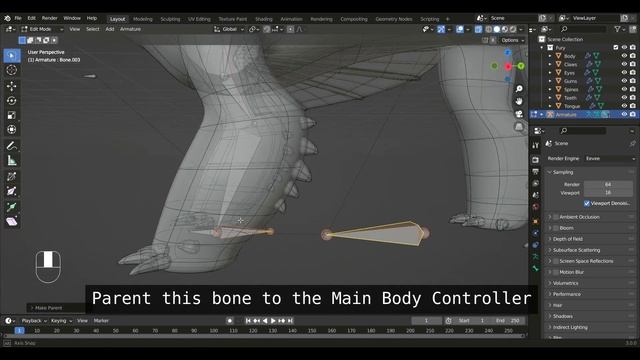Select the Scale tool
The height and width of the screenshot is (360, 640).
(11, 115)
